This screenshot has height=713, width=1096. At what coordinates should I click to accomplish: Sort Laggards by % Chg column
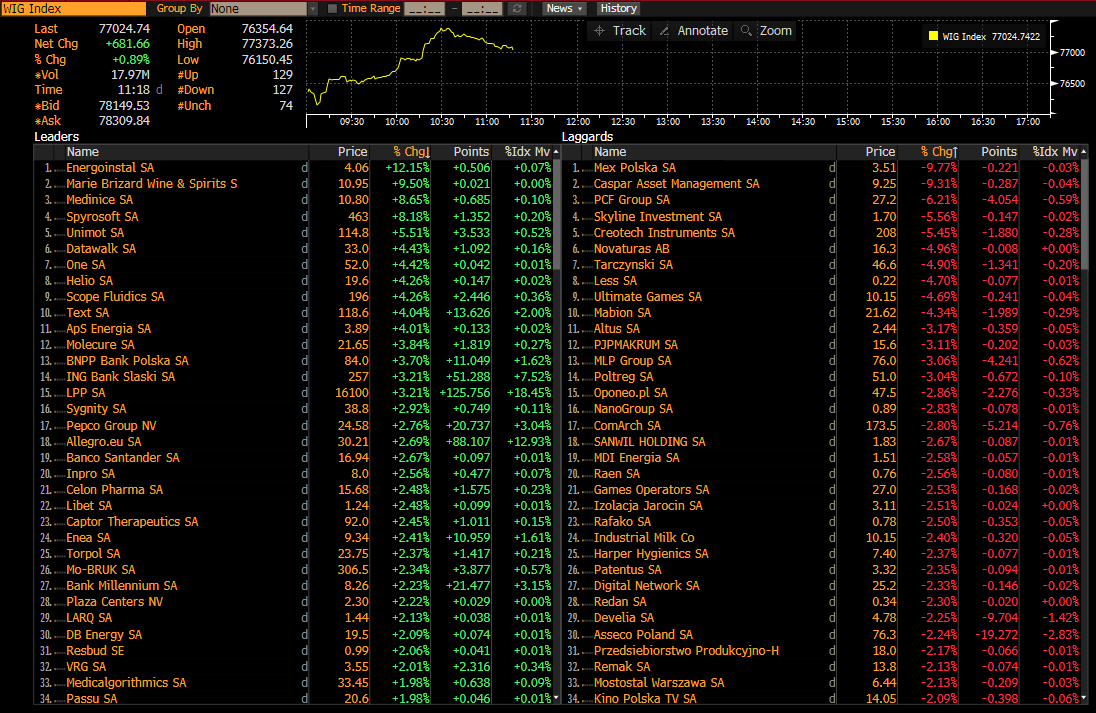pos(939,152)
